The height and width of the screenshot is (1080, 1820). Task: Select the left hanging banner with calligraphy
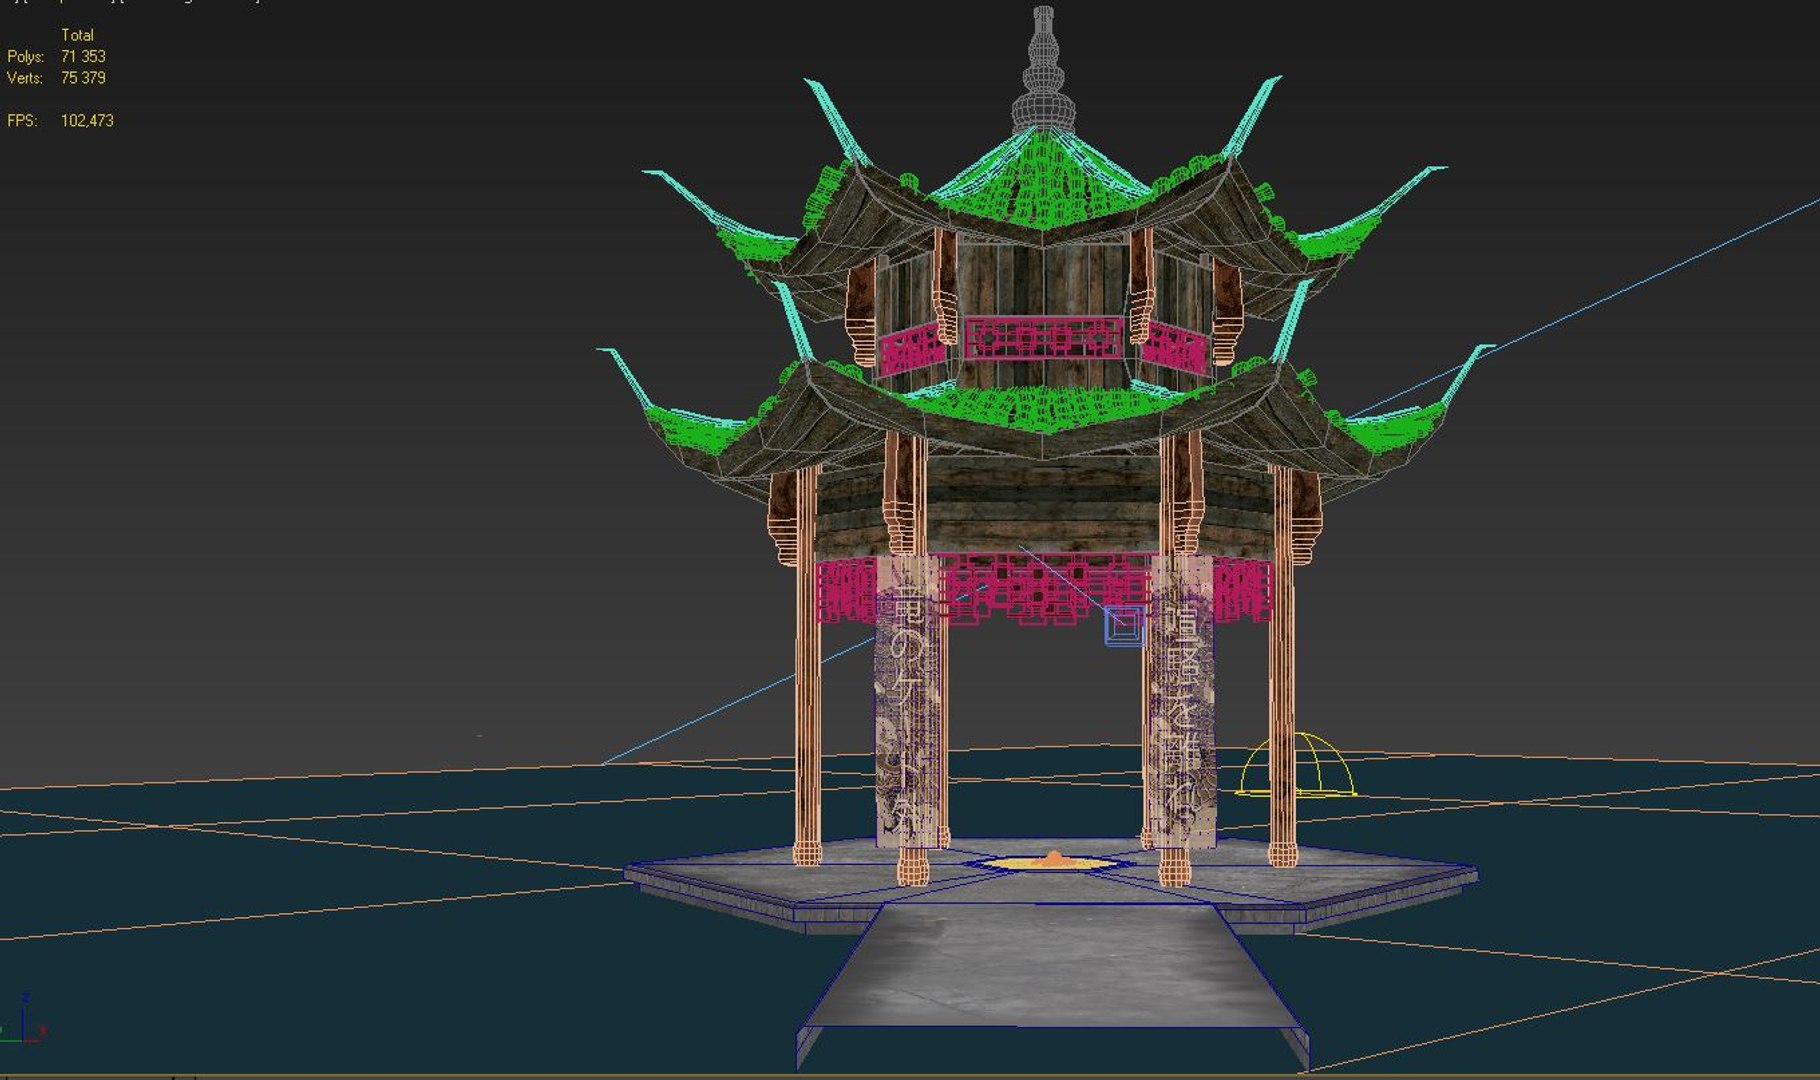(908, 702)
